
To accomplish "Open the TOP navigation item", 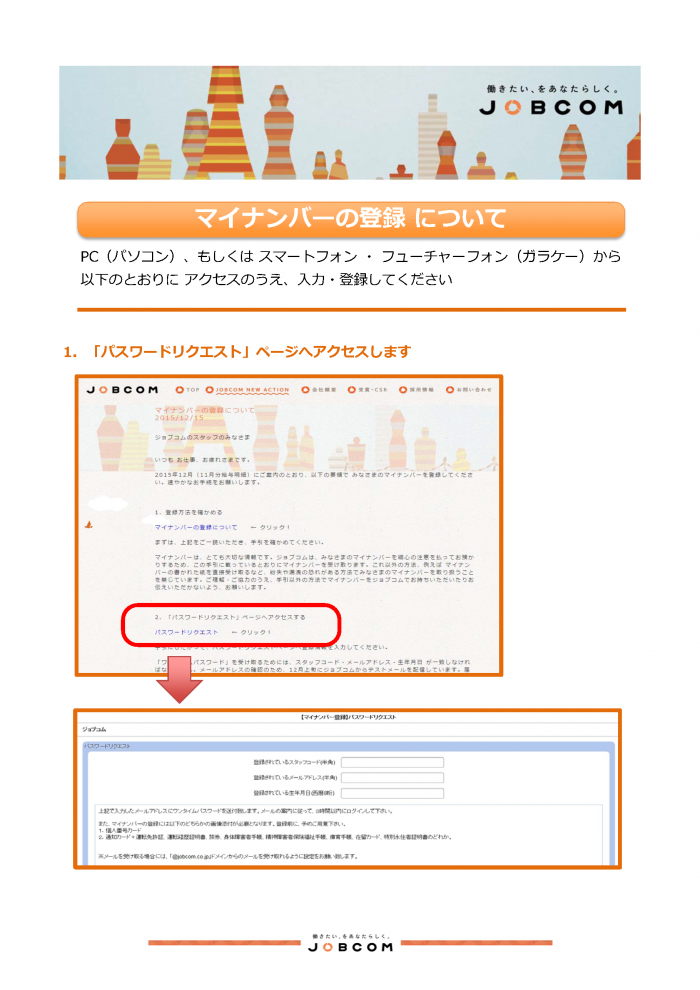I will click(187, 390).
